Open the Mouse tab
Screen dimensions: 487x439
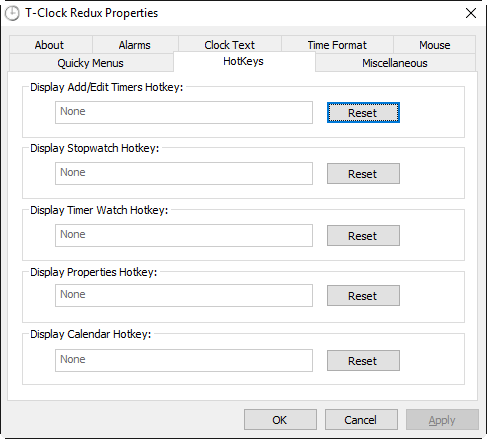tap(434, 45)
